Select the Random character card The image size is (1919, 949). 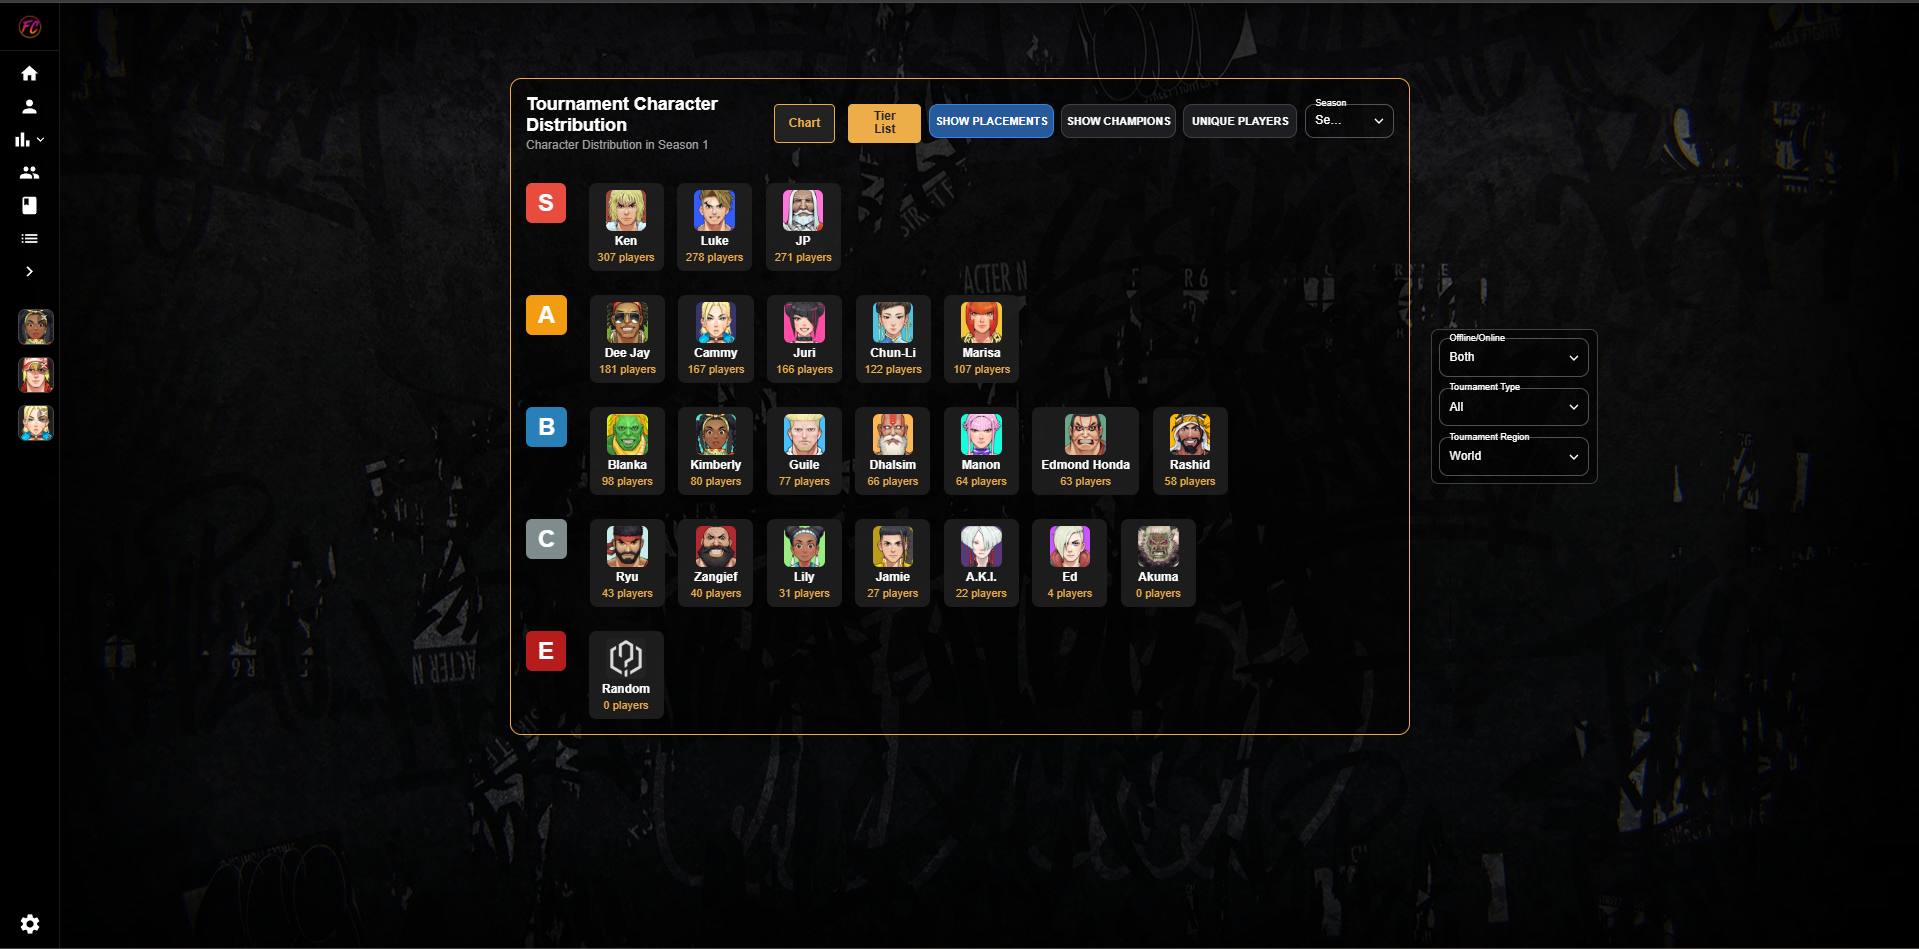pos(626,675)
